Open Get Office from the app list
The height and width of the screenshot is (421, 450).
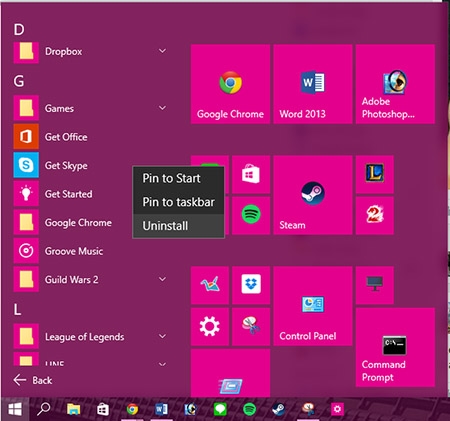(x=90, y=137)
